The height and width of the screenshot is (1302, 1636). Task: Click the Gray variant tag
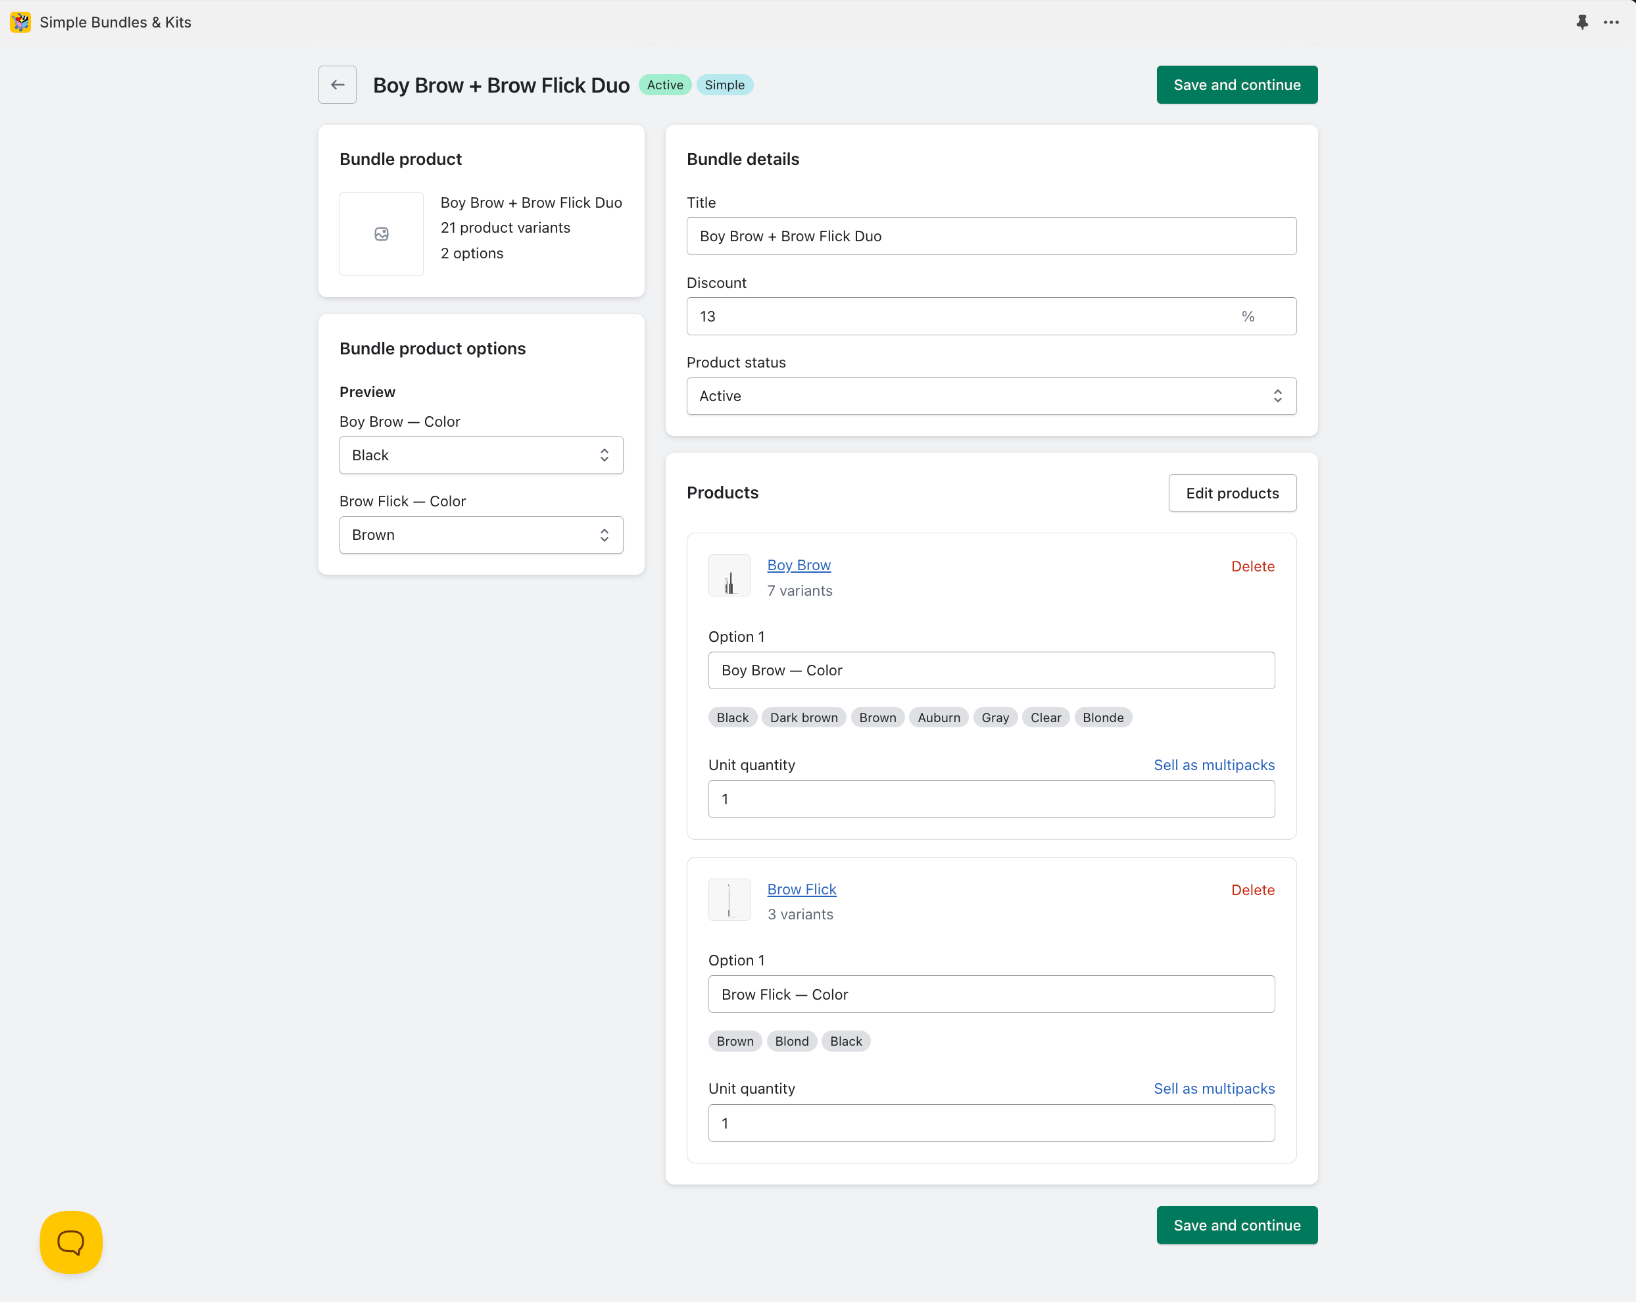995,717
